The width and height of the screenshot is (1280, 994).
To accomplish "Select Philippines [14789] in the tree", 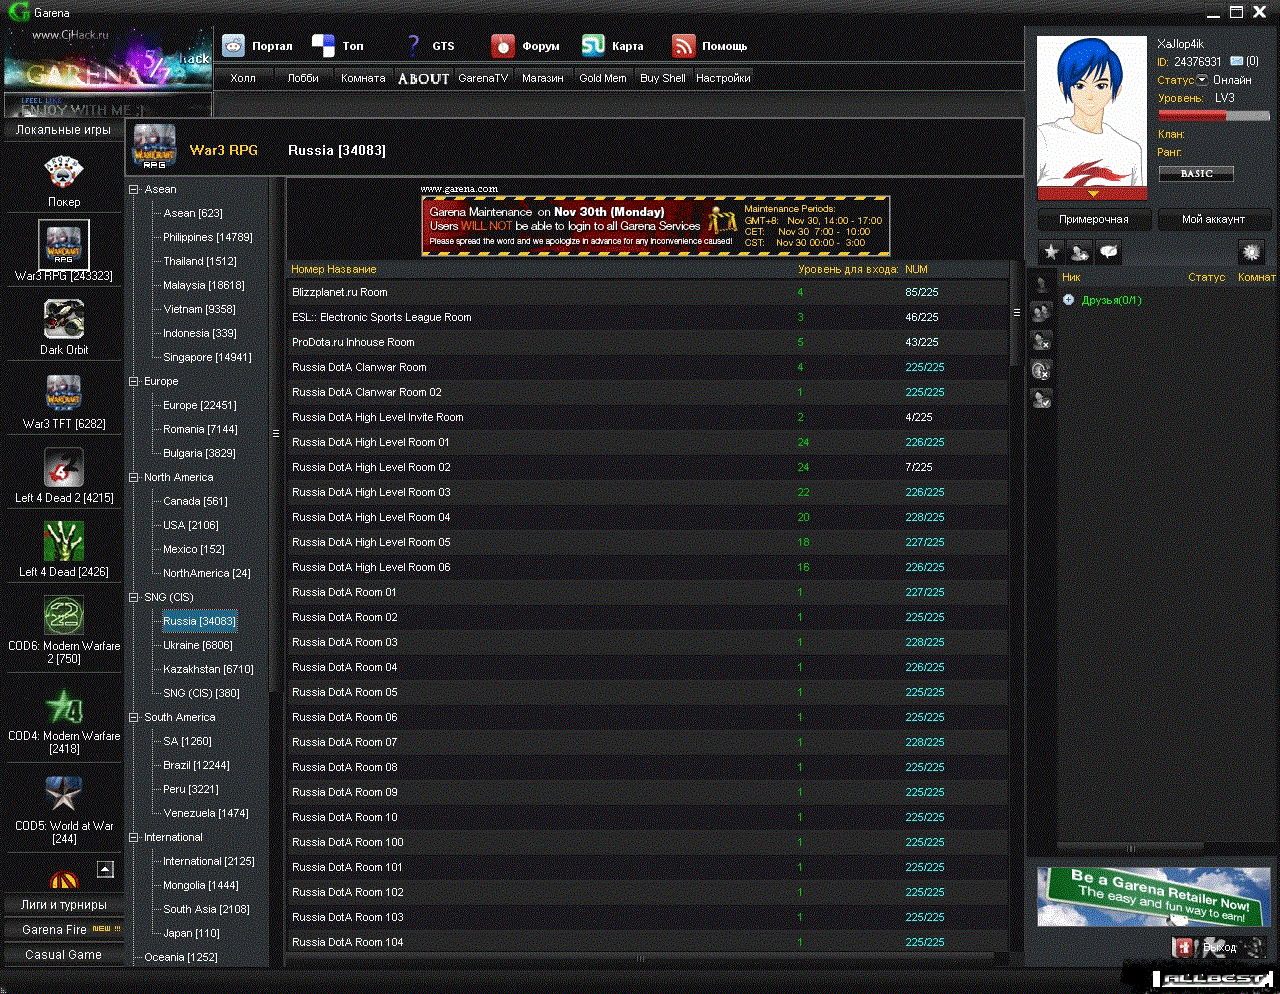I will click(x=208, y=237).
